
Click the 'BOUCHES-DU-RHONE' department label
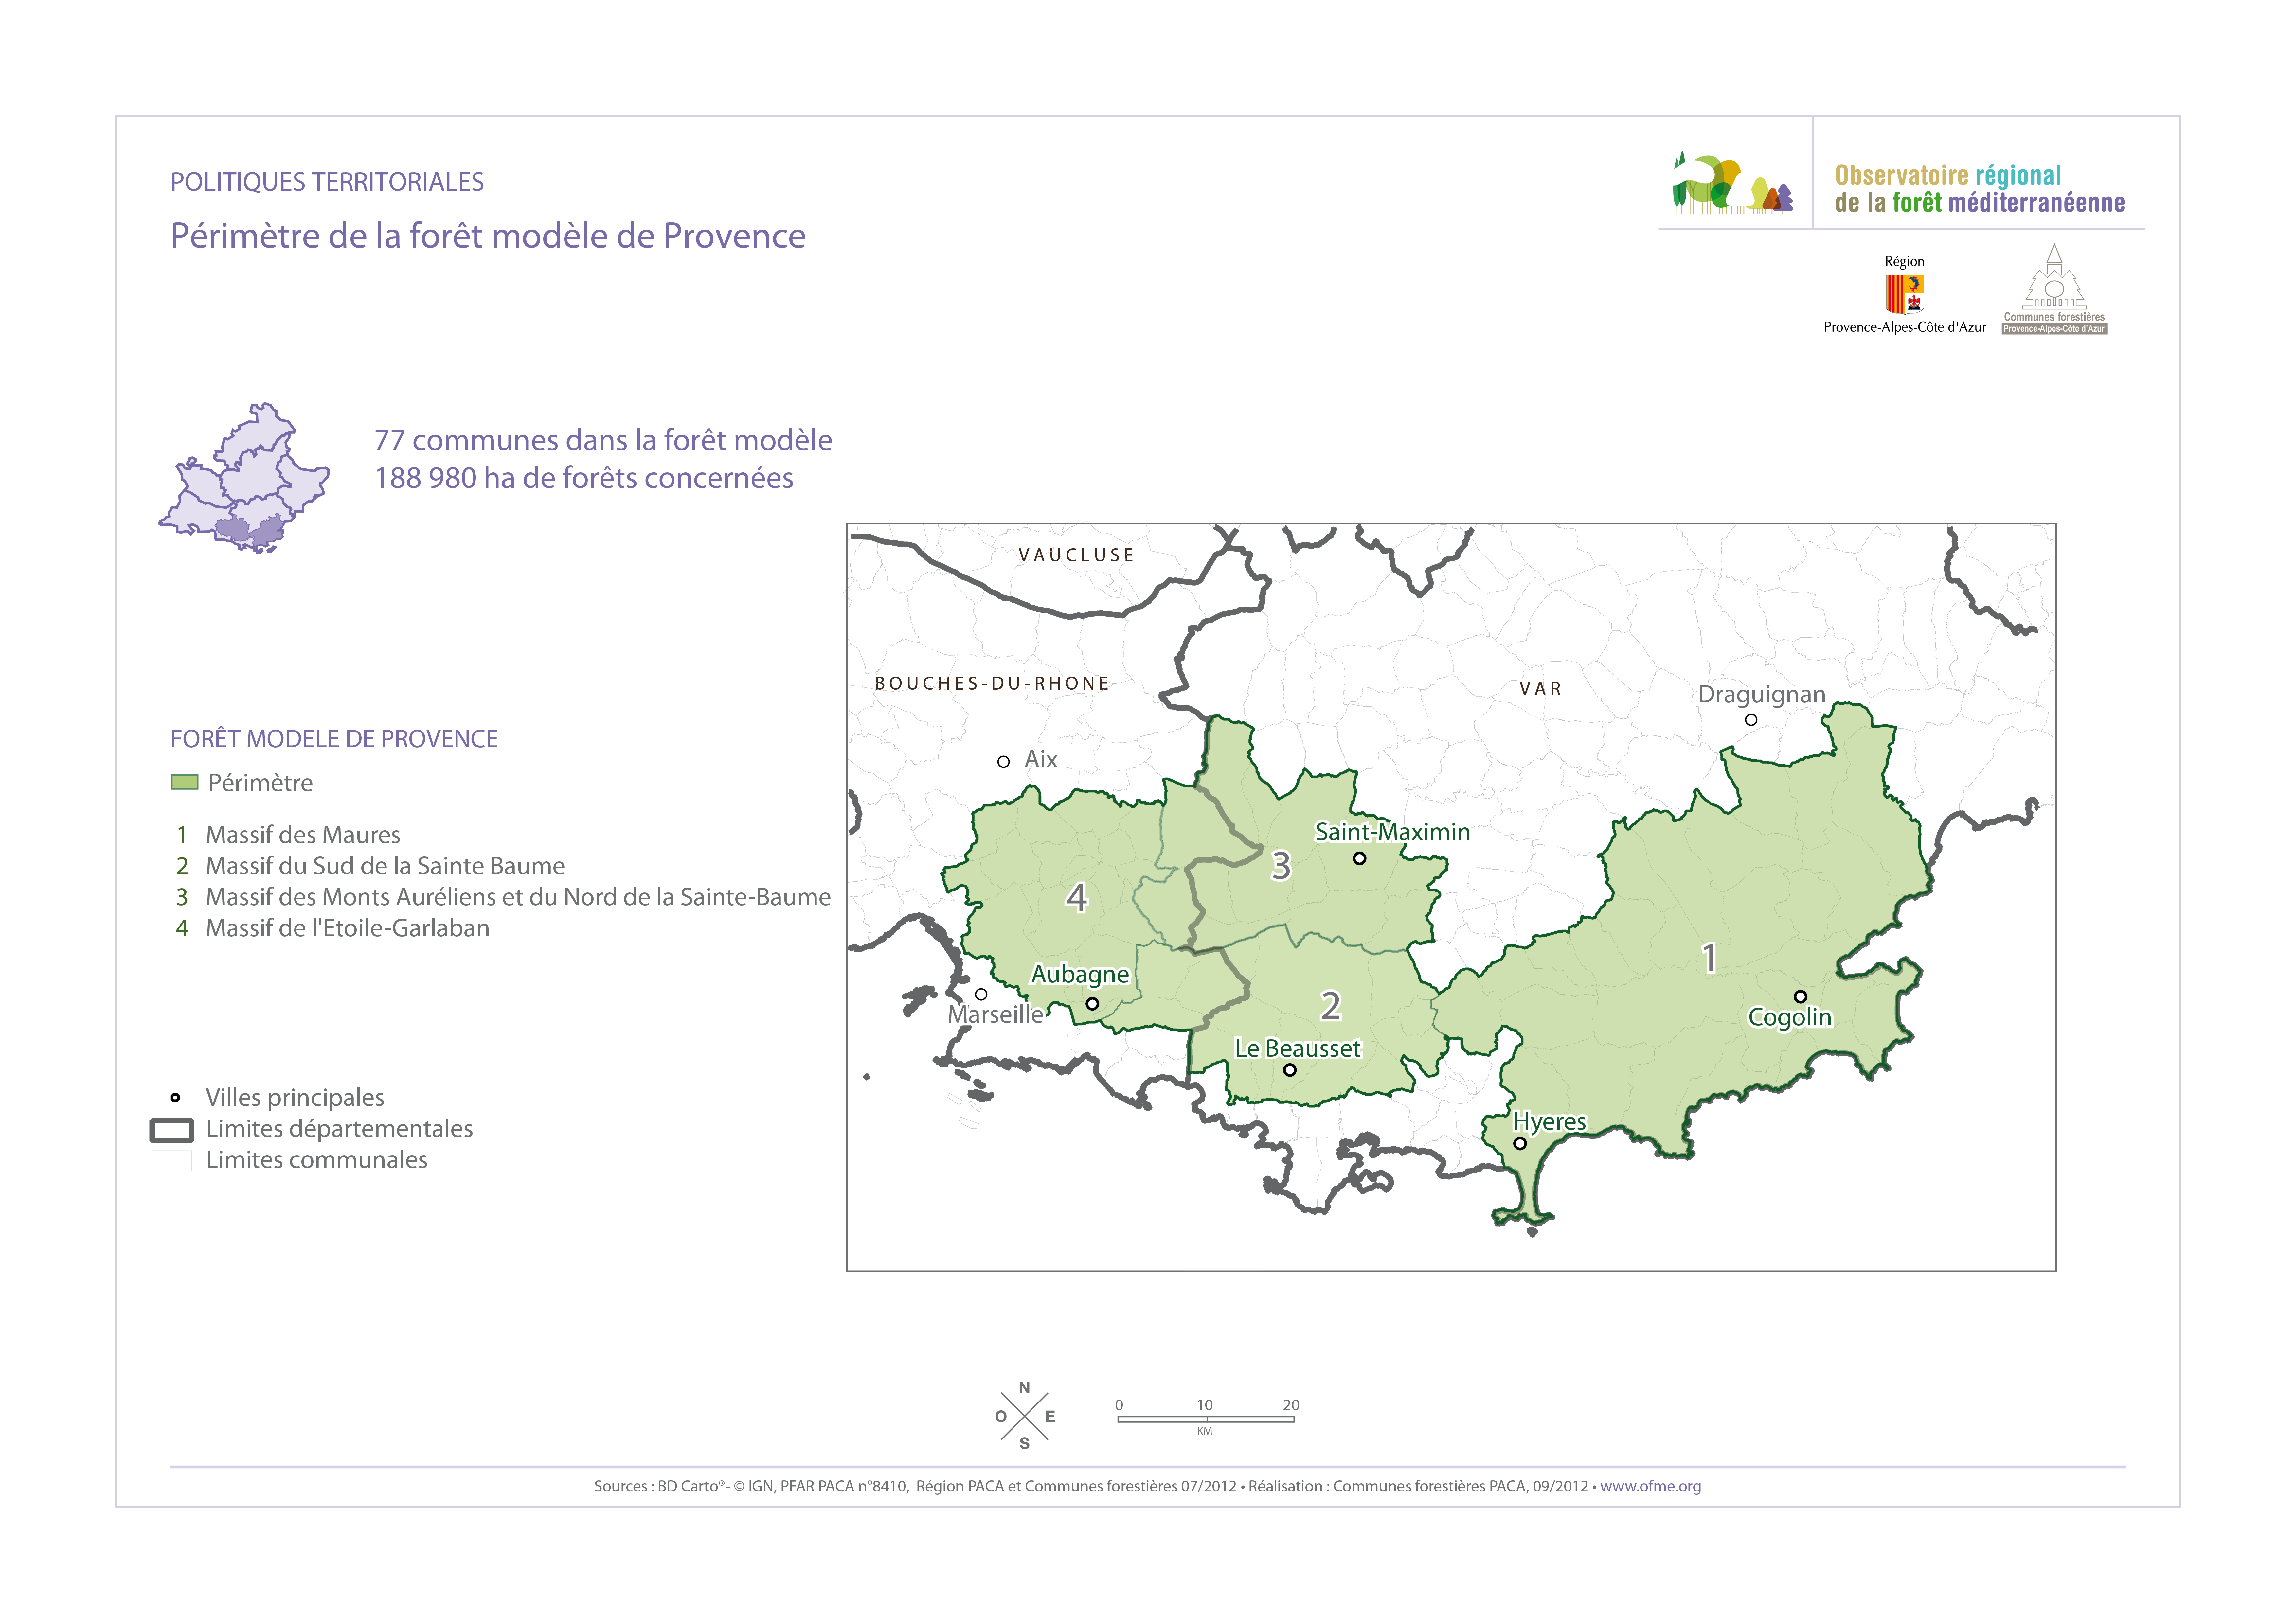coord(992,683)
